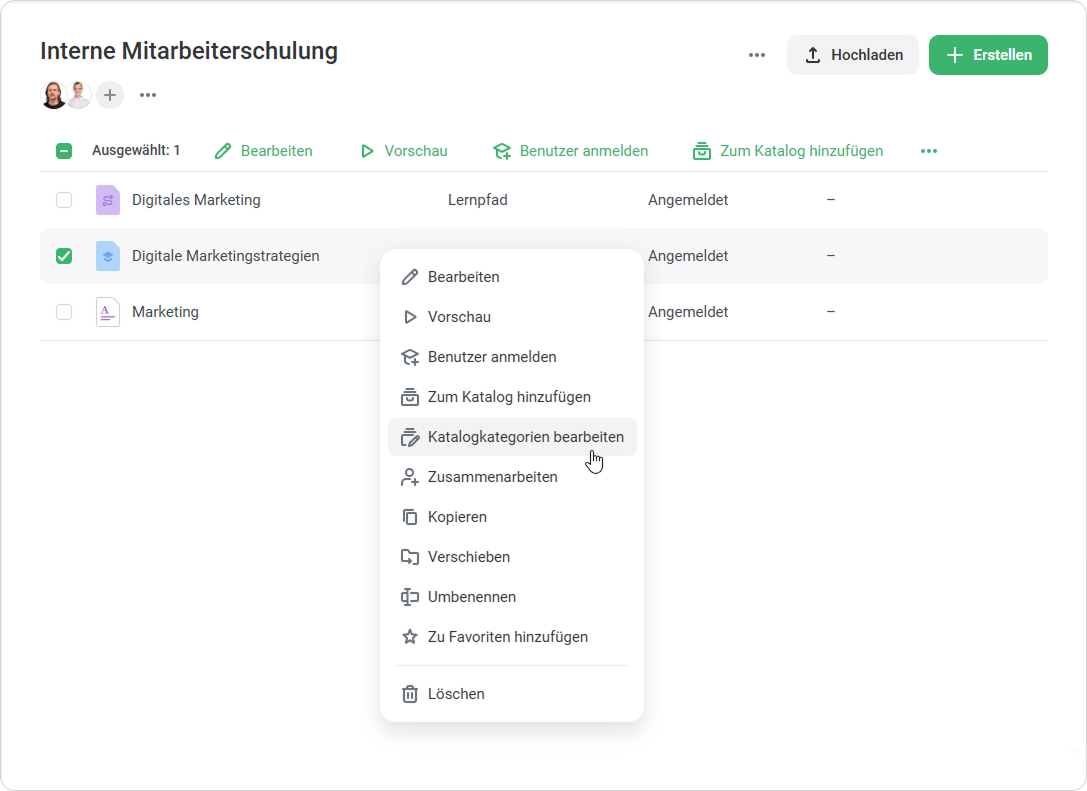Click the play icon for toolbar Vorschau

(x=367, y=151)
